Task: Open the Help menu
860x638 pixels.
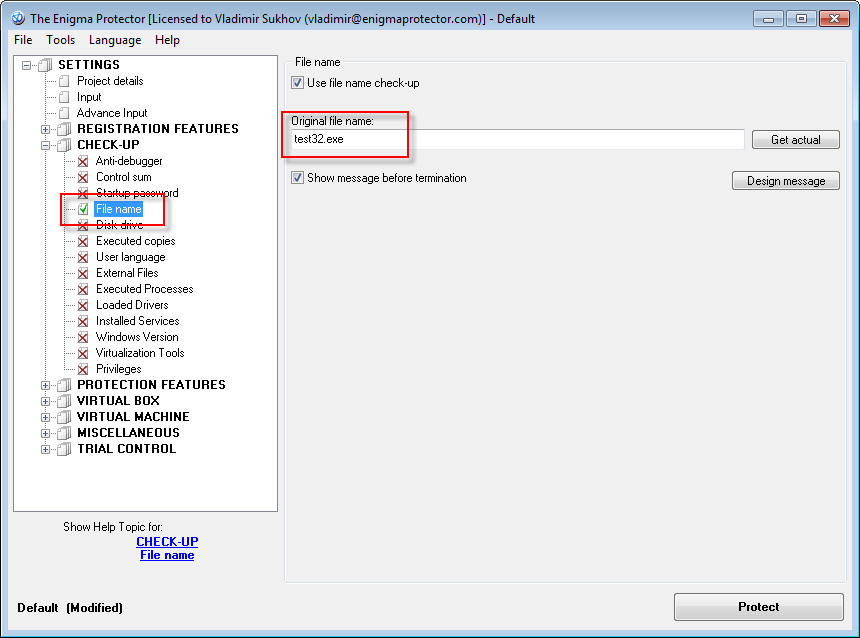Action: click(x=167, y=40)
